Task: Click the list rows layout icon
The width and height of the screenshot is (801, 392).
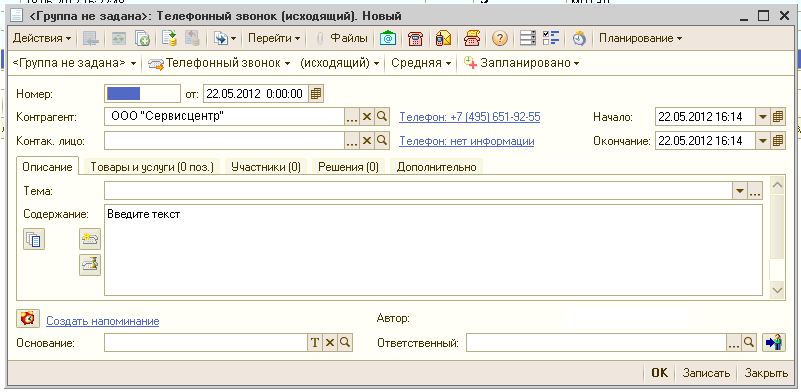Action: (x=527, y=38)
